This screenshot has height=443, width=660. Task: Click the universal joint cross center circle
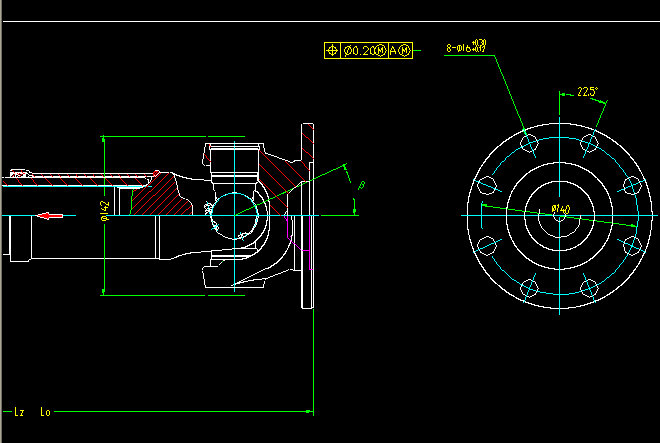coord(233,211)
